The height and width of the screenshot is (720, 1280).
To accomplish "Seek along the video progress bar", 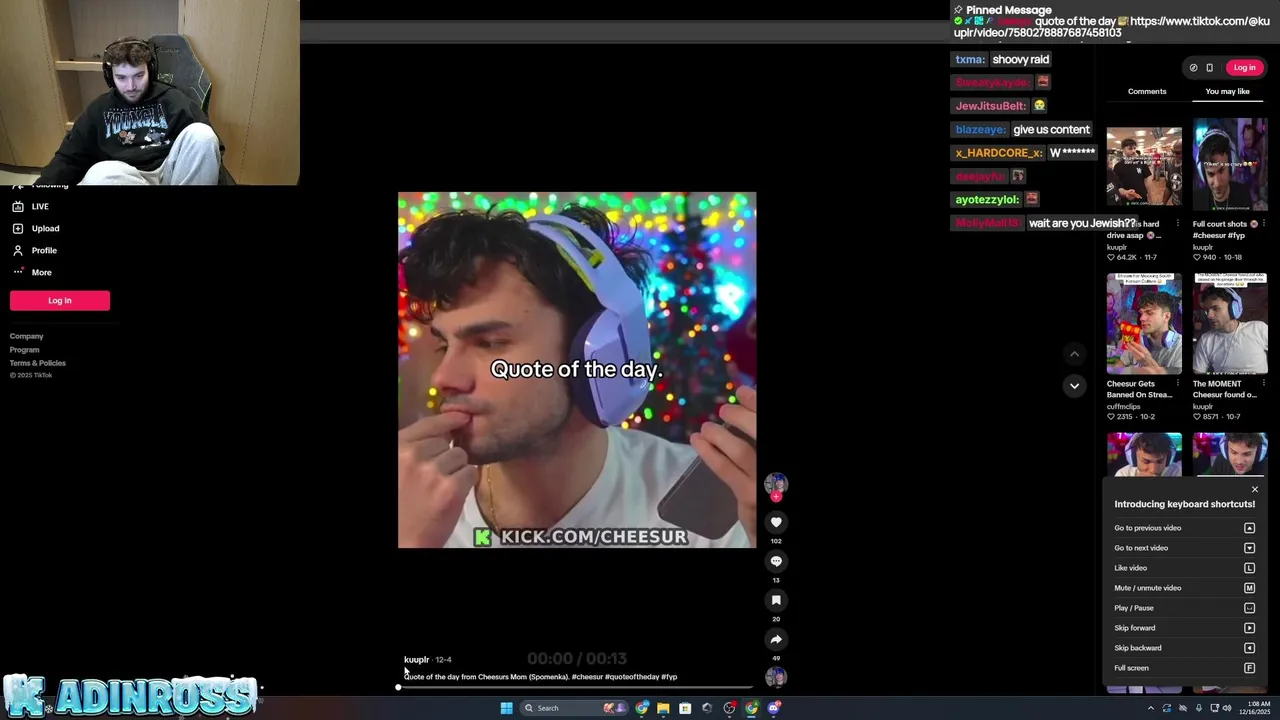I will coord(575,687).
